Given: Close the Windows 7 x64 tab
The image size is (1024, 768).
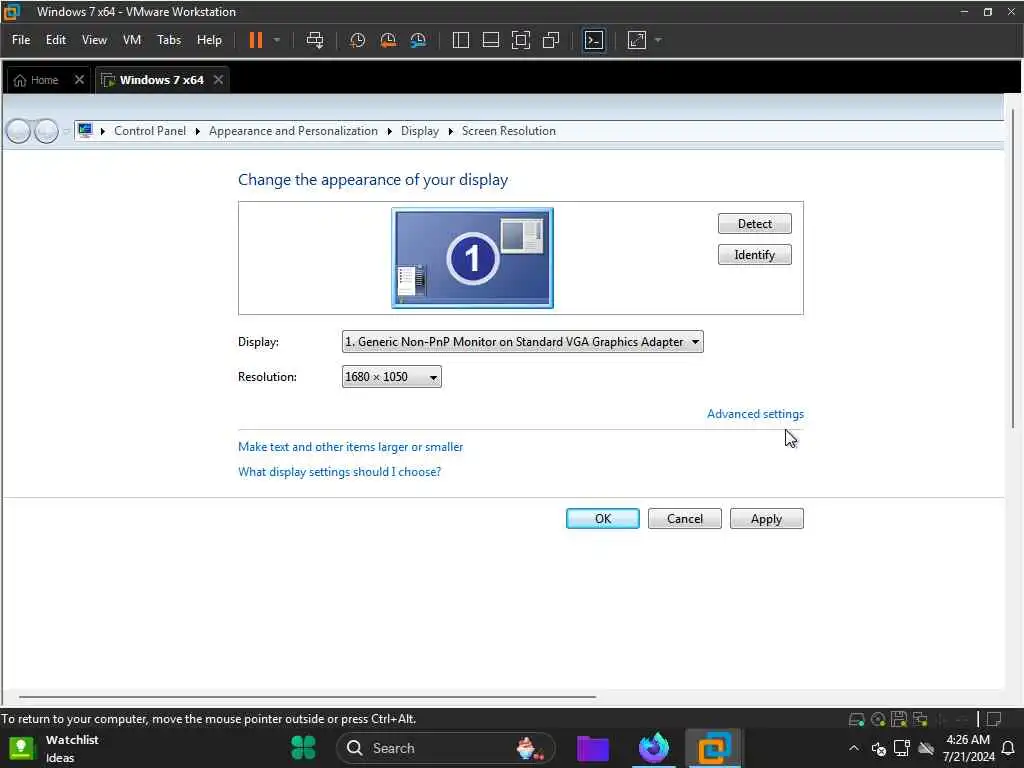Looking at the screenshot, I should (x=218, y=80).
